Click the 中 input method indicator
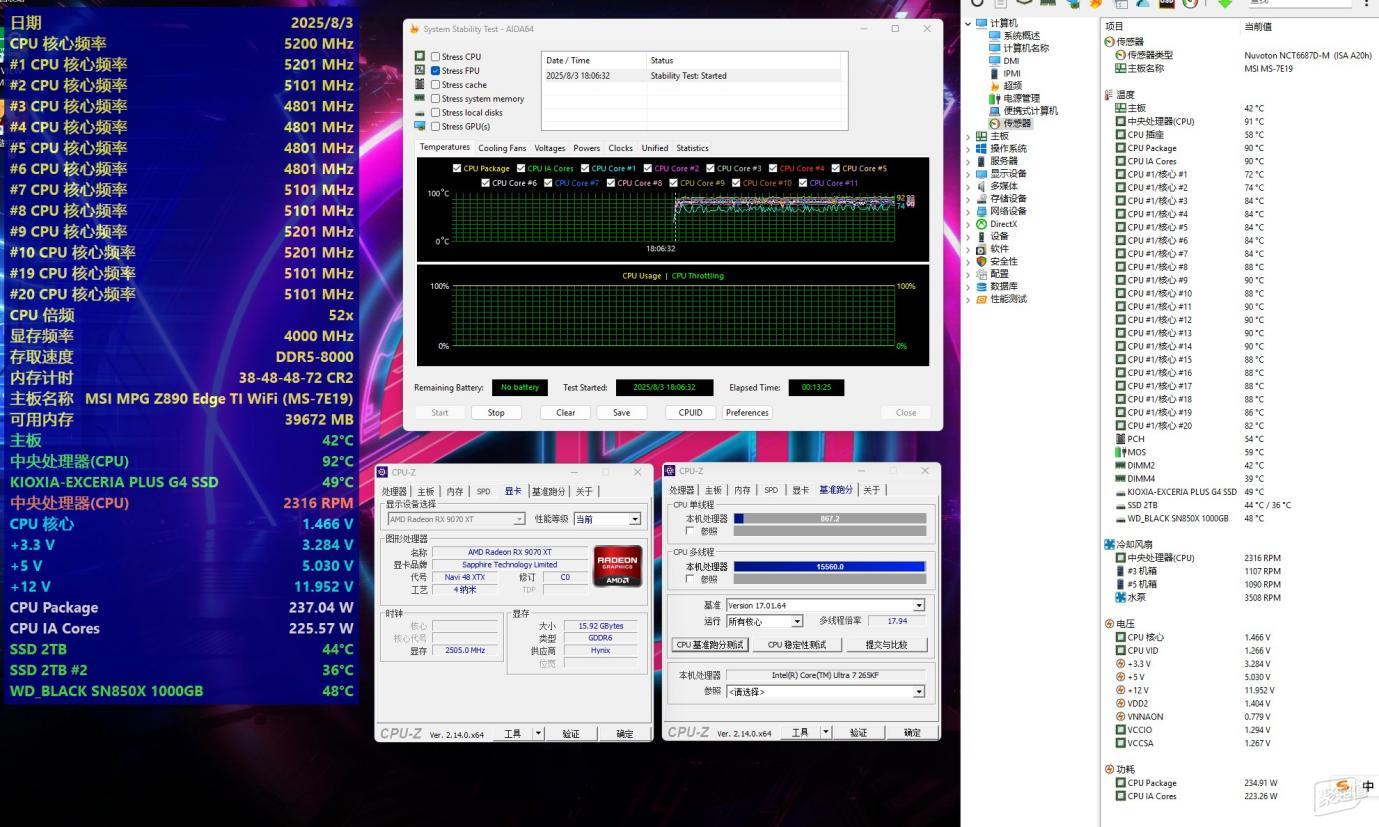Screen dimensions: 1379x827 [1368, 787]
